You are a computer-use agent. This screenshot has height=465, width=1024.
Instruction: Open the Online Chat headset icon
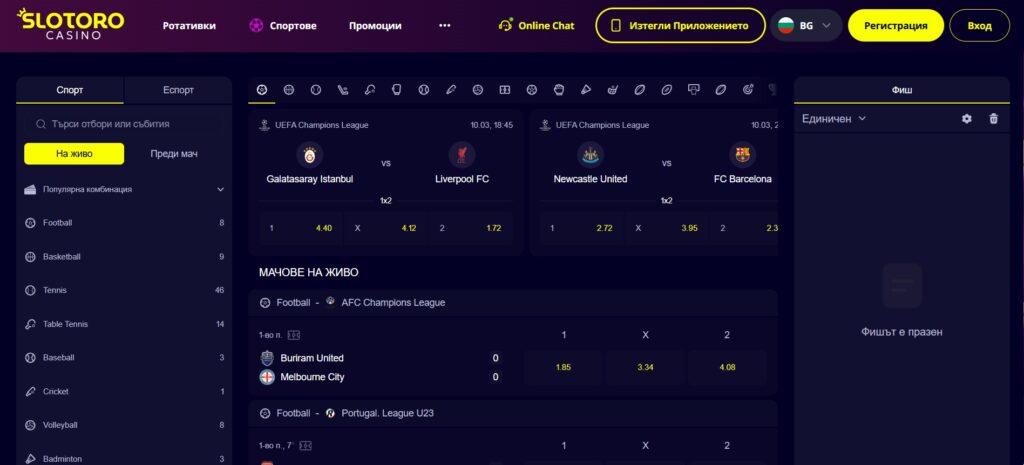tap(506, 25)
